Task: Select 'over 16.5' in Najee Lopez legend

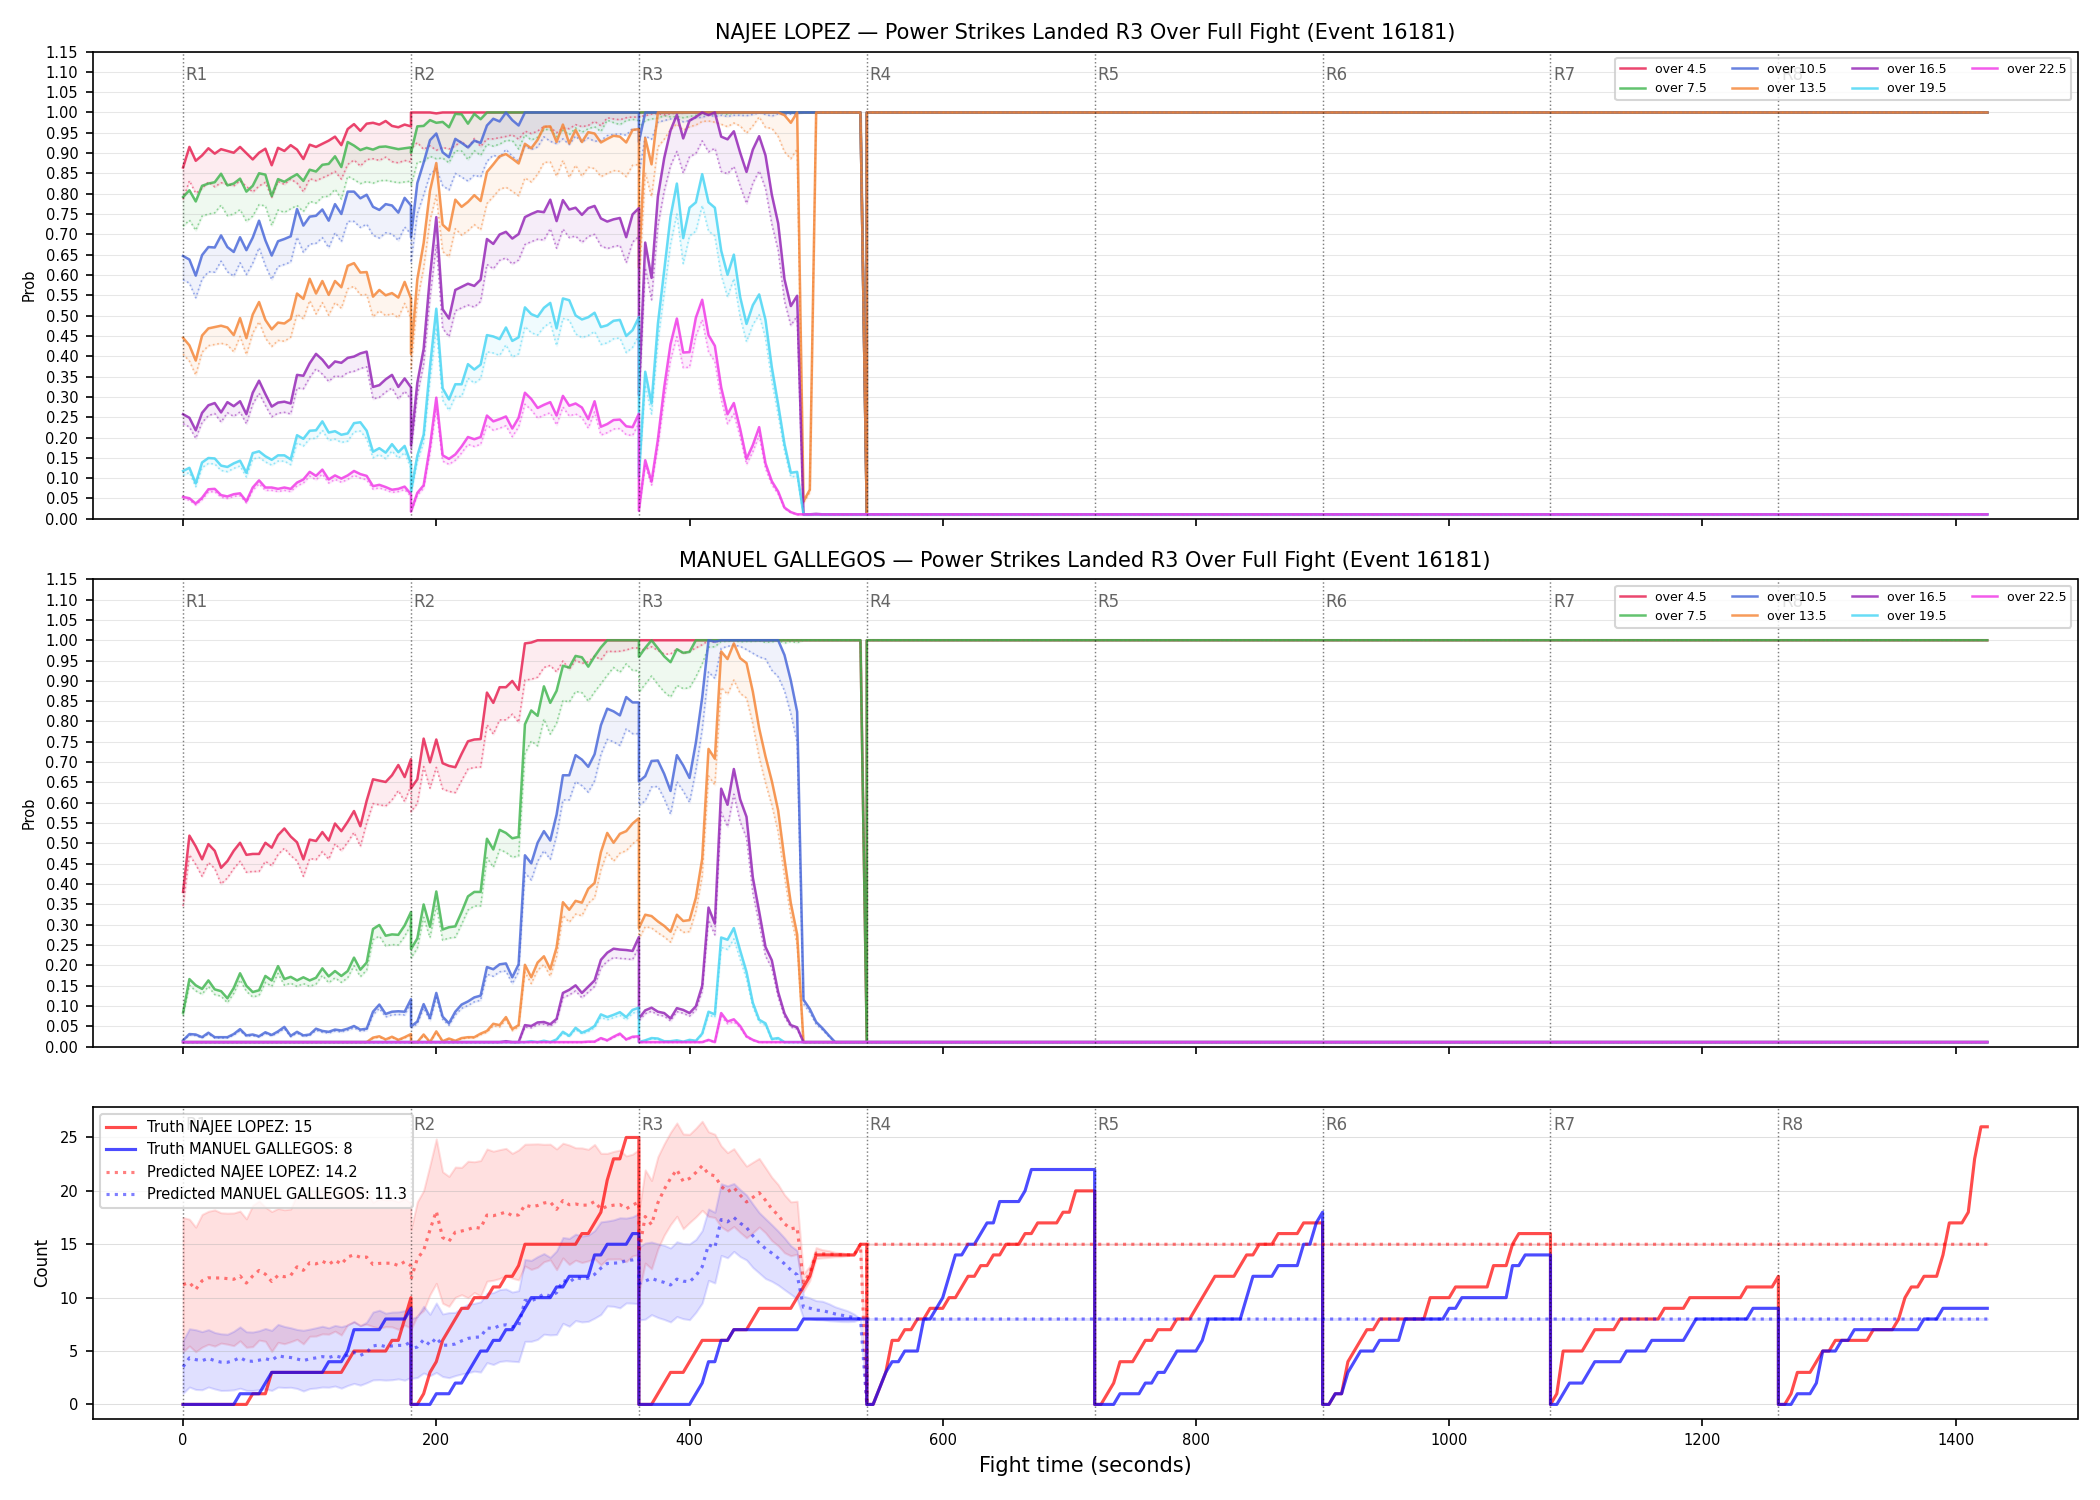Action: coord(1899,69)
